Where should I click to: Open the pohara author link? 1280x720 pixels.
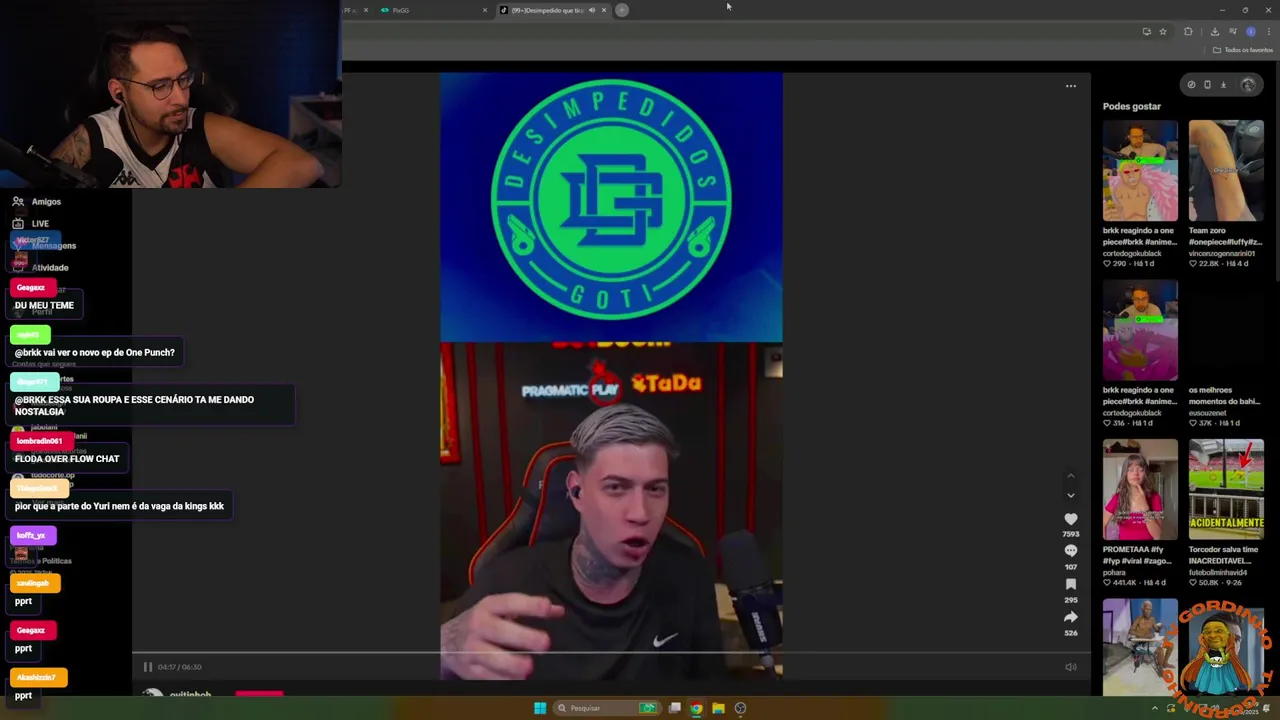pos(1114,573)
